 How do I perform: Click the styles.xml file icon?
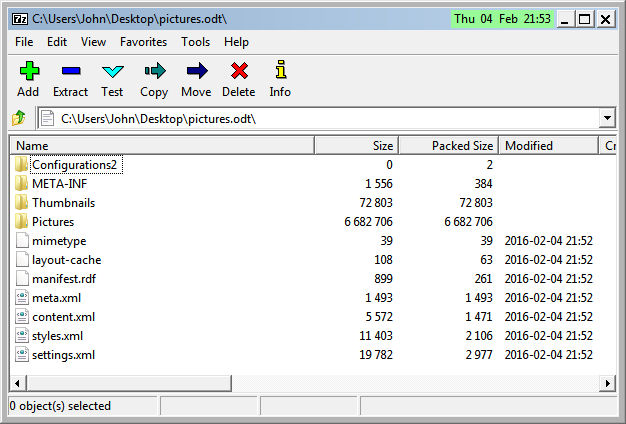click(x=22, y=336)
